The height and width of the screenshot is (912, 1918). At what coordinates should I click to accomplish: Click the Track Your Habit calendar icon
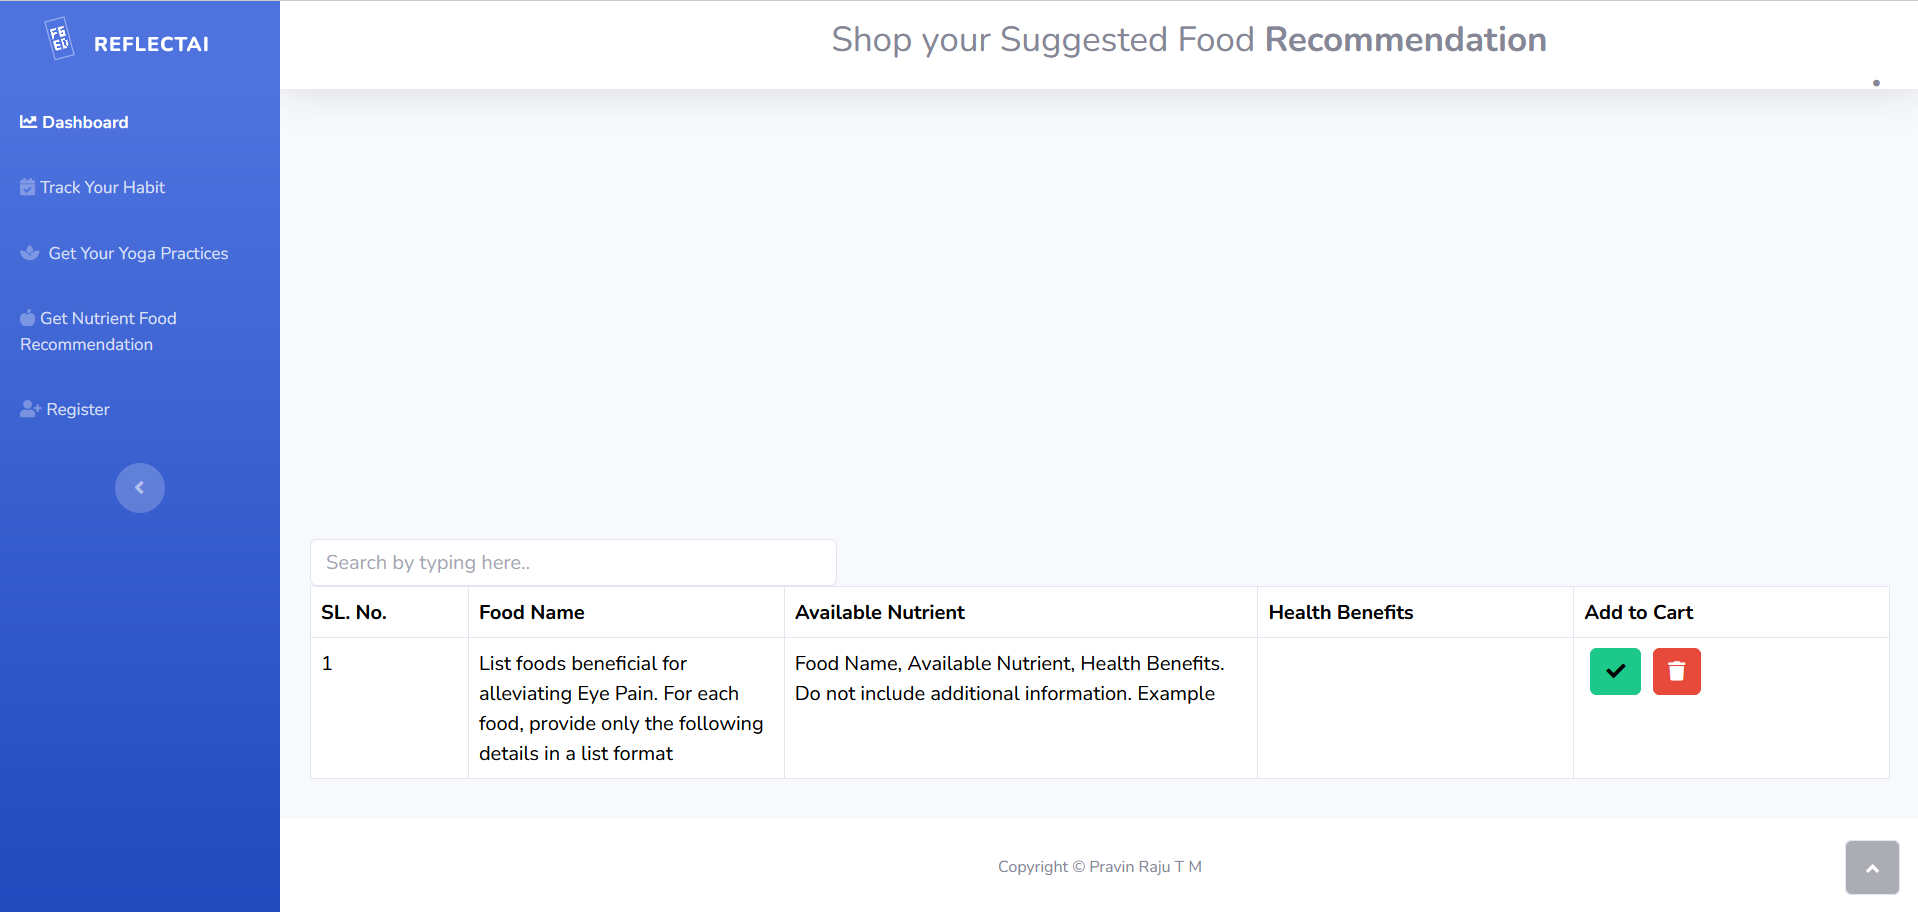tap(27, 187)
